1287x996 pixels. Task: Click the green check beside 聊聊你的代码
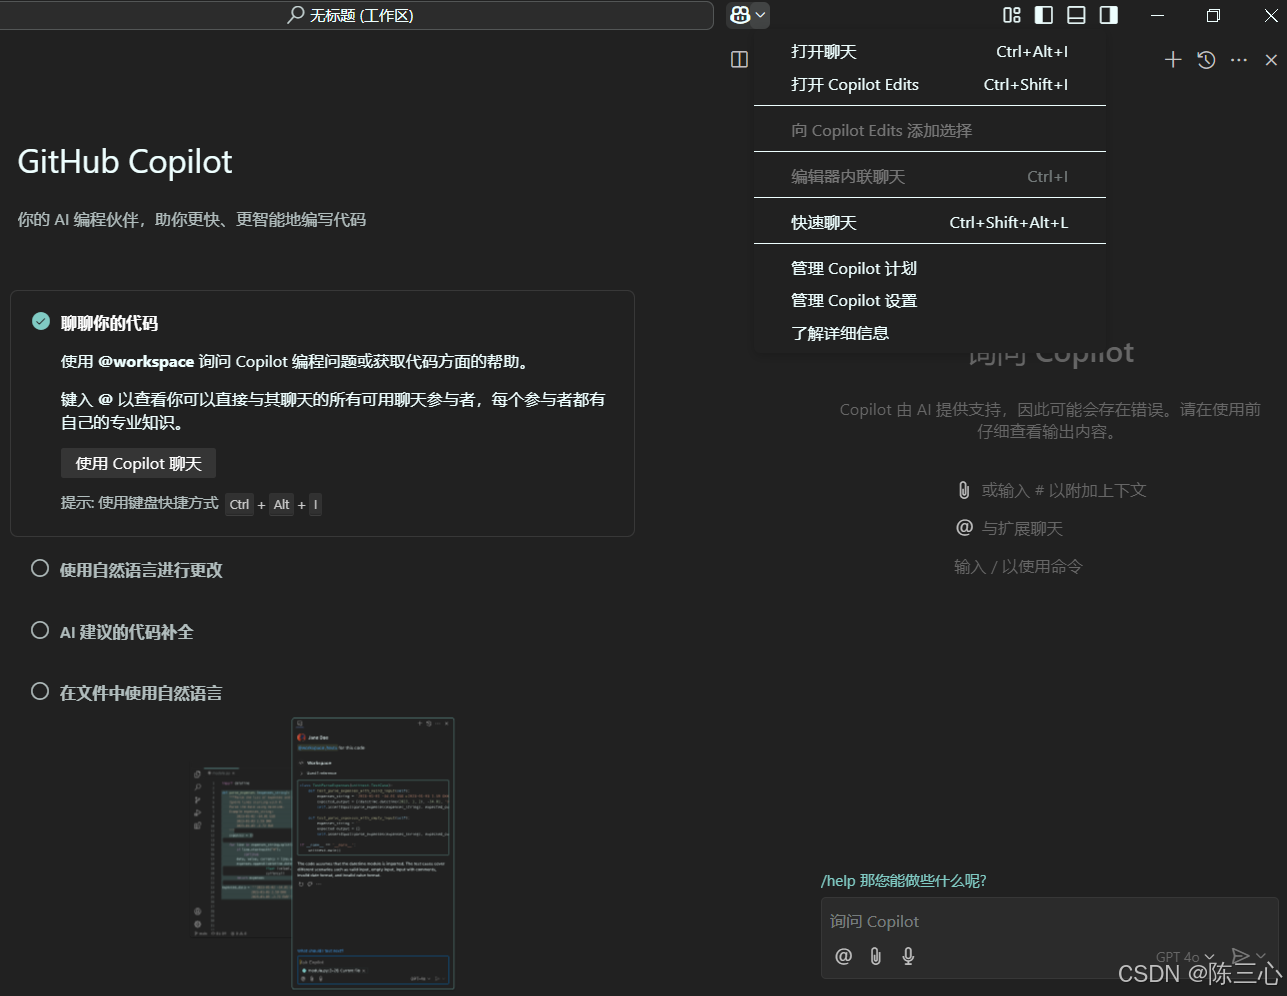41,321
